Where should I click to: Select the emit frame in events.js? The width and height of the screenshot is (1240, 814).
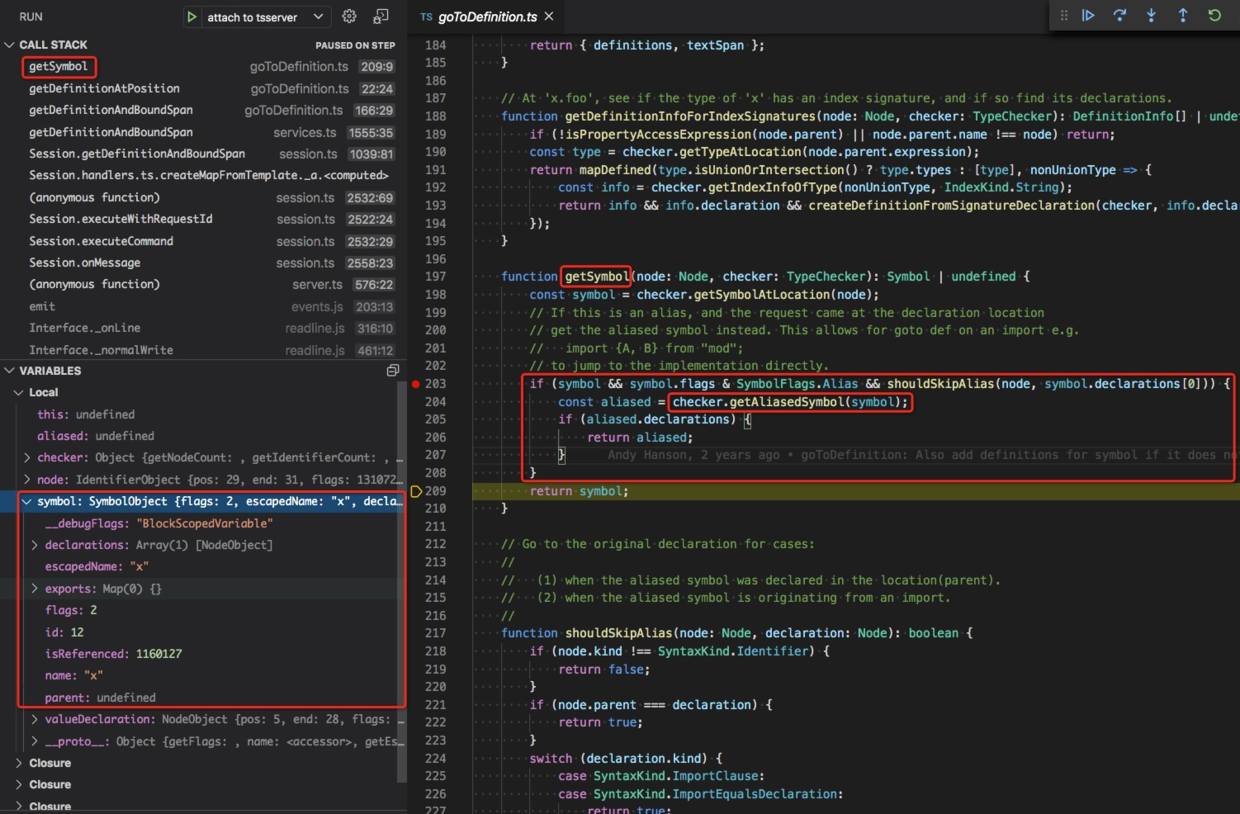pos(204,307)
